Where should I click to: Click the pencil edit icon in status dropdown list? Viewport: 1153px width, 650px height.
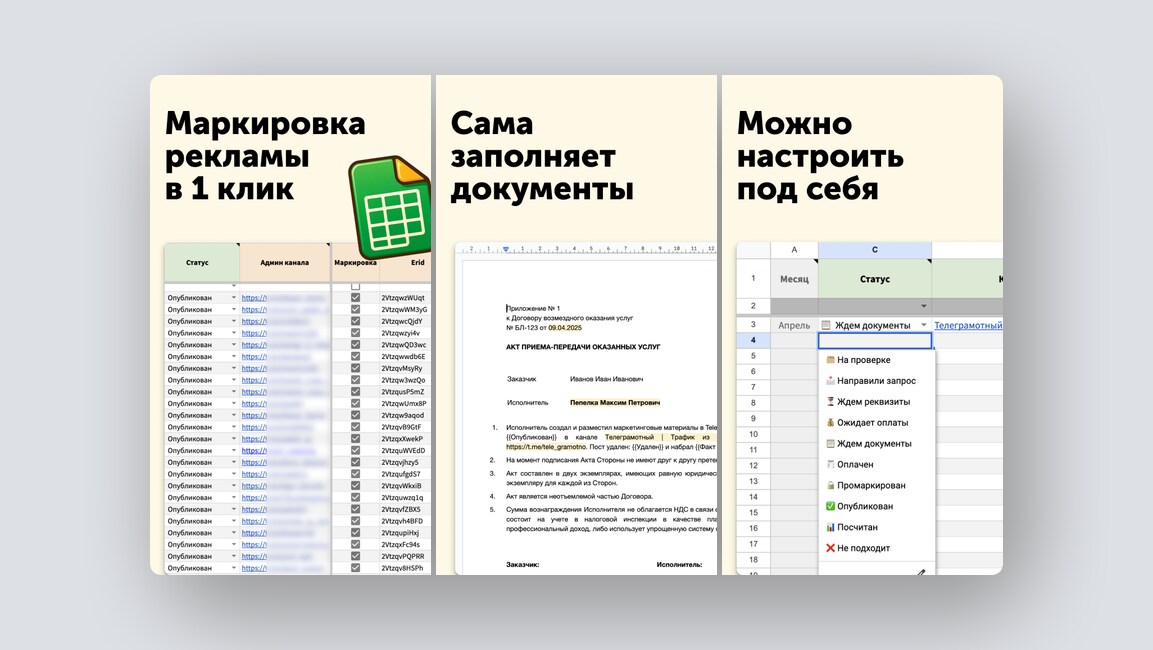point(921,572)
